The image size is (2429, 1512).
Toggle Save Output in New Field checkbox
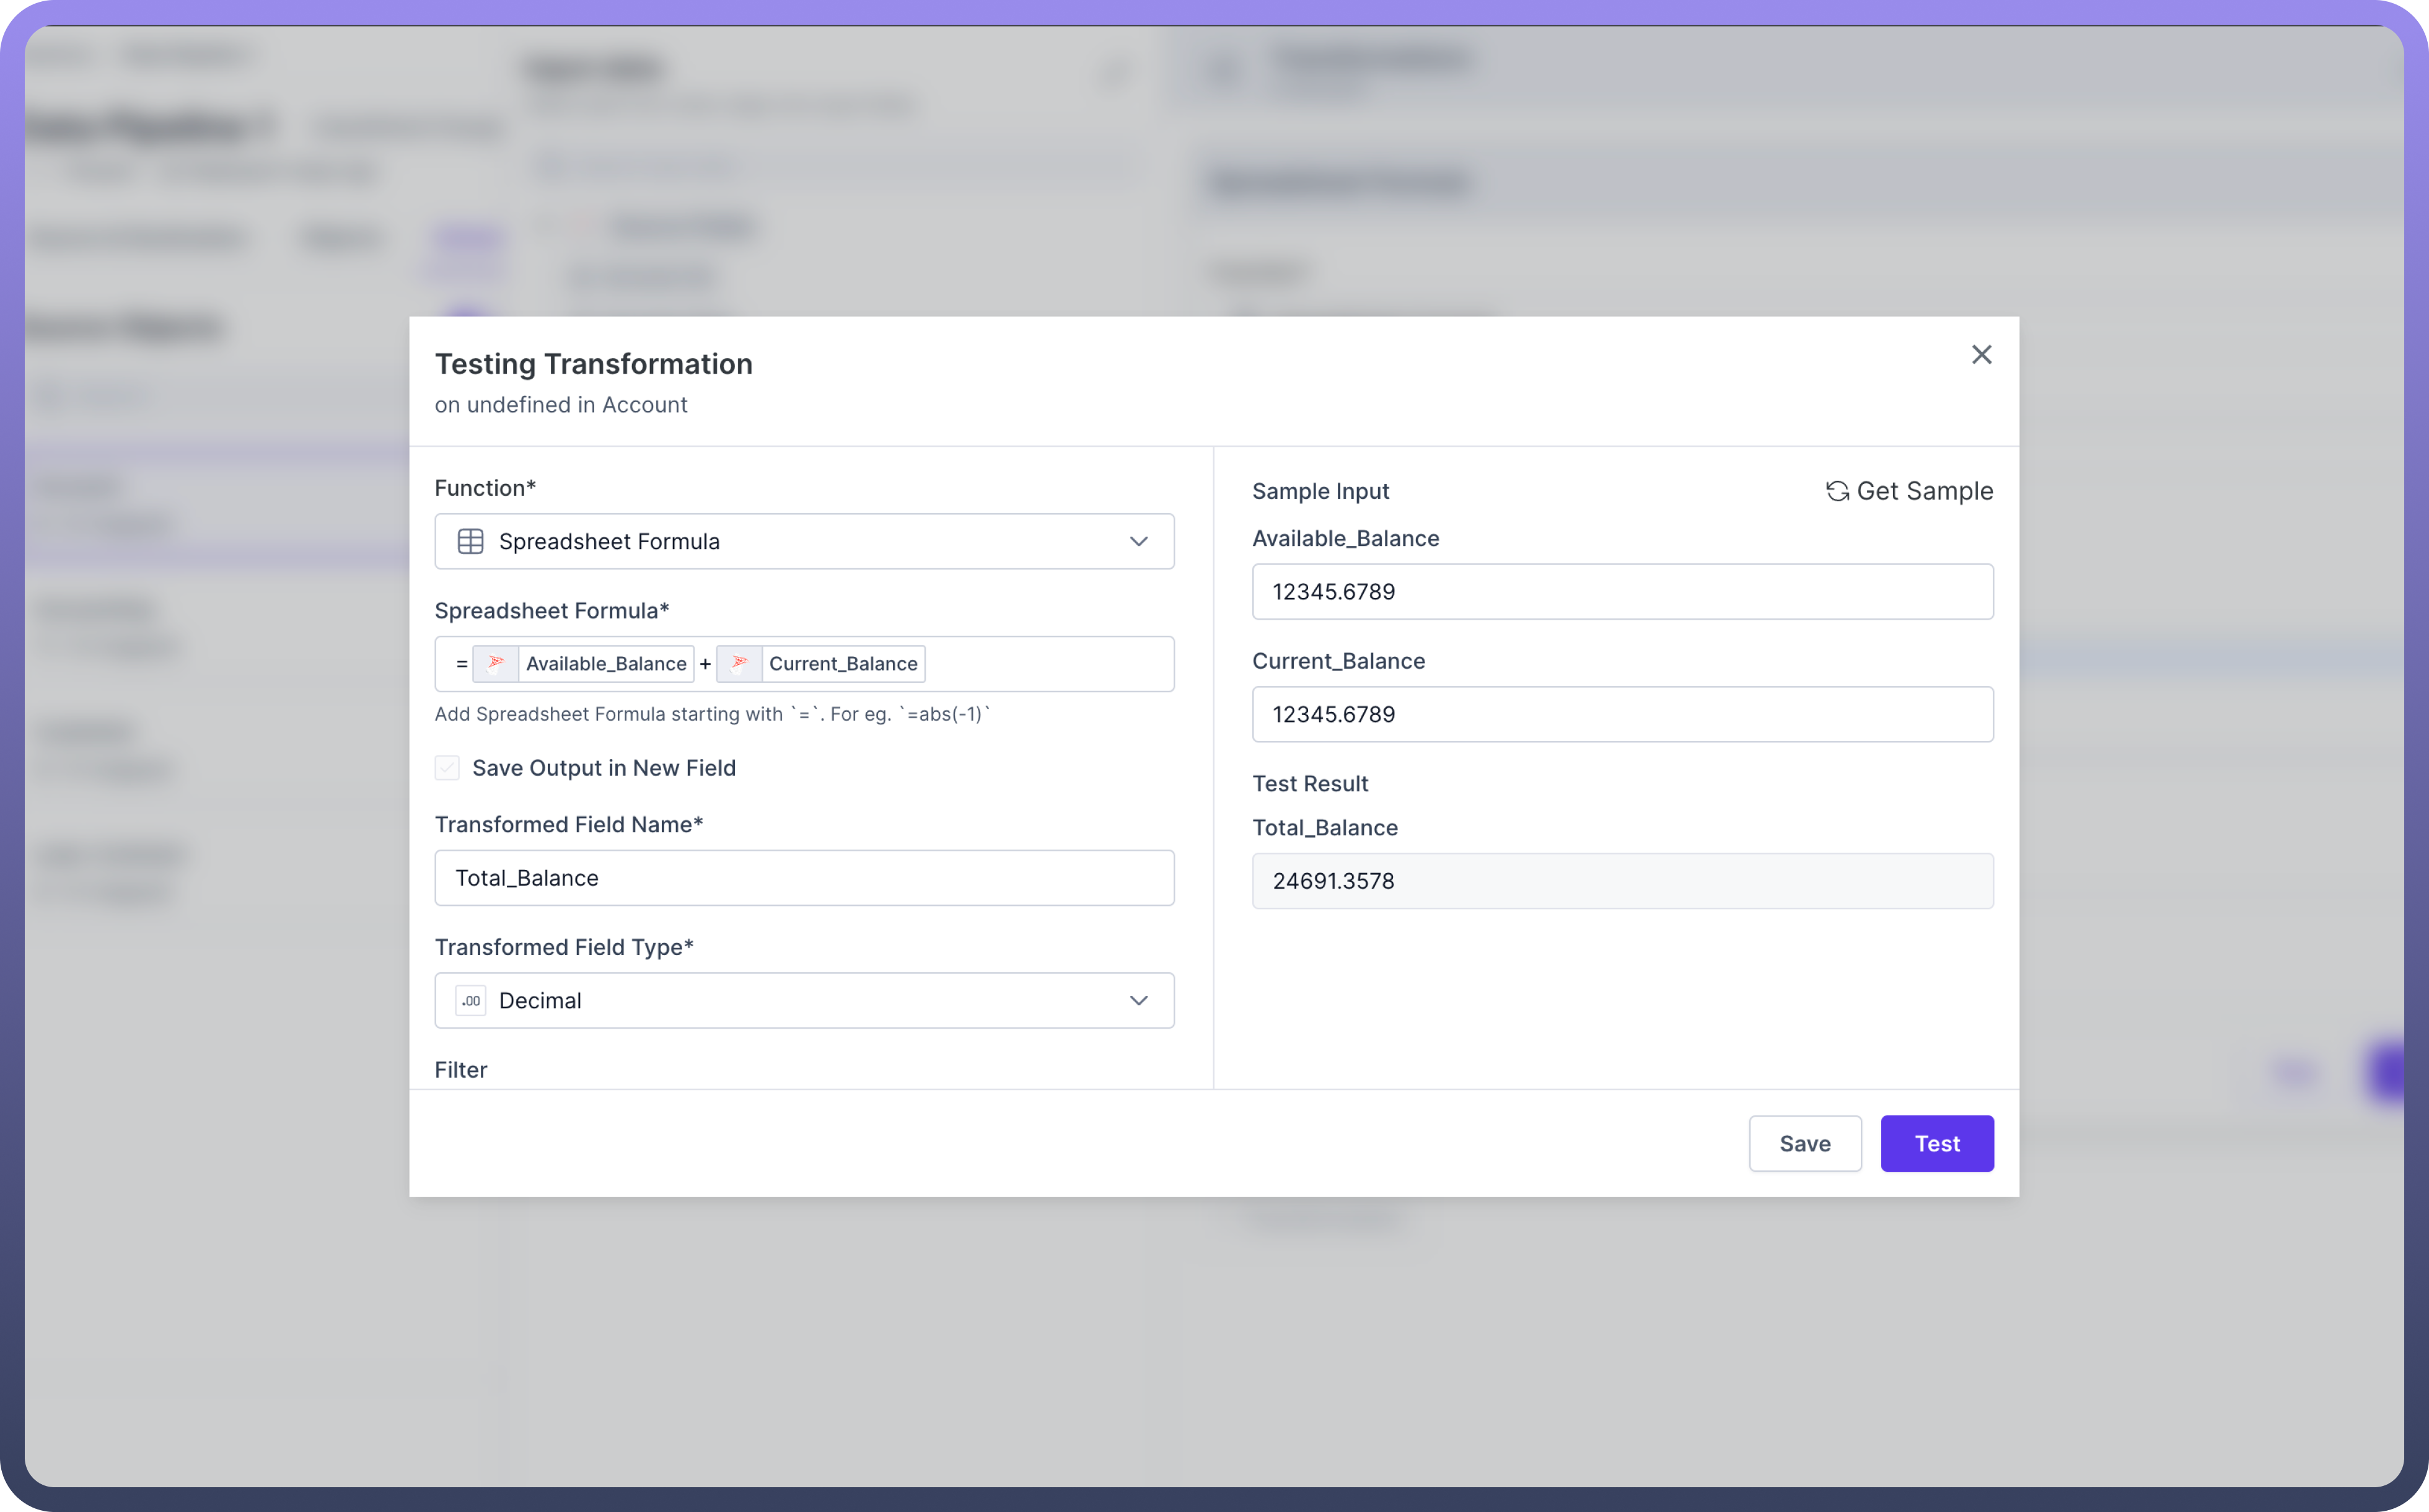point(447,768)
